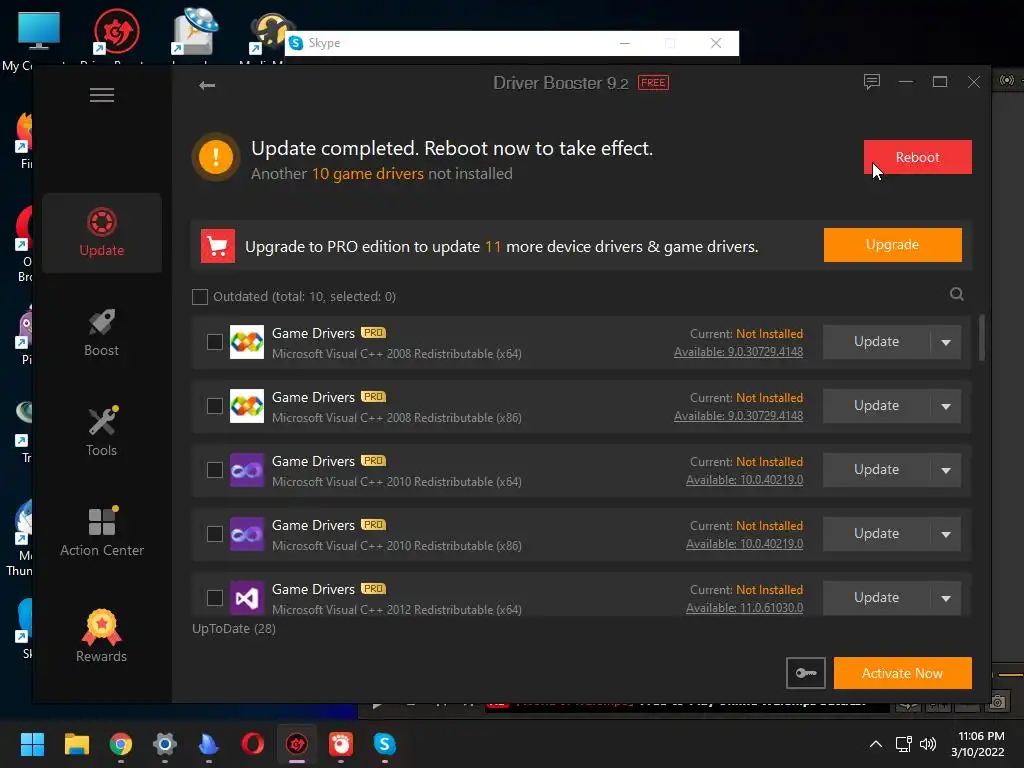
Task: Open the Tools section
Action: [x=102, y=432]
